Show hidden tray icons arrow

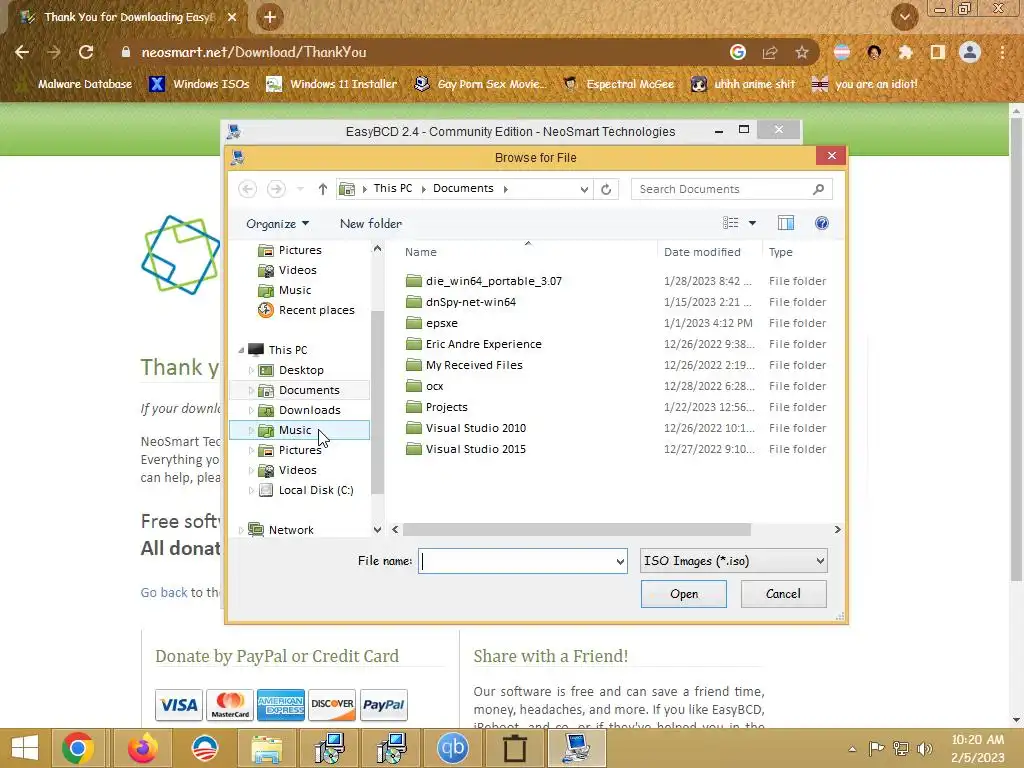tap(852, 749)
